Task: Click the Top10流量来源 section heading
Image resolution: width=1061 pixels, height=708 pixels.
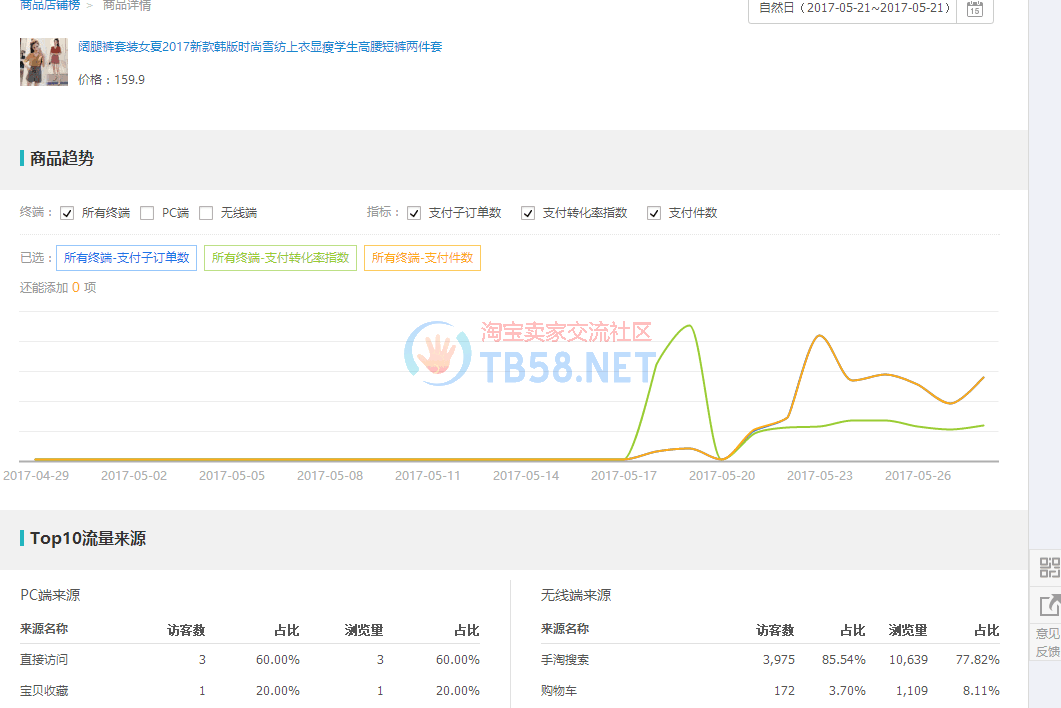Action: pos(88,539)
